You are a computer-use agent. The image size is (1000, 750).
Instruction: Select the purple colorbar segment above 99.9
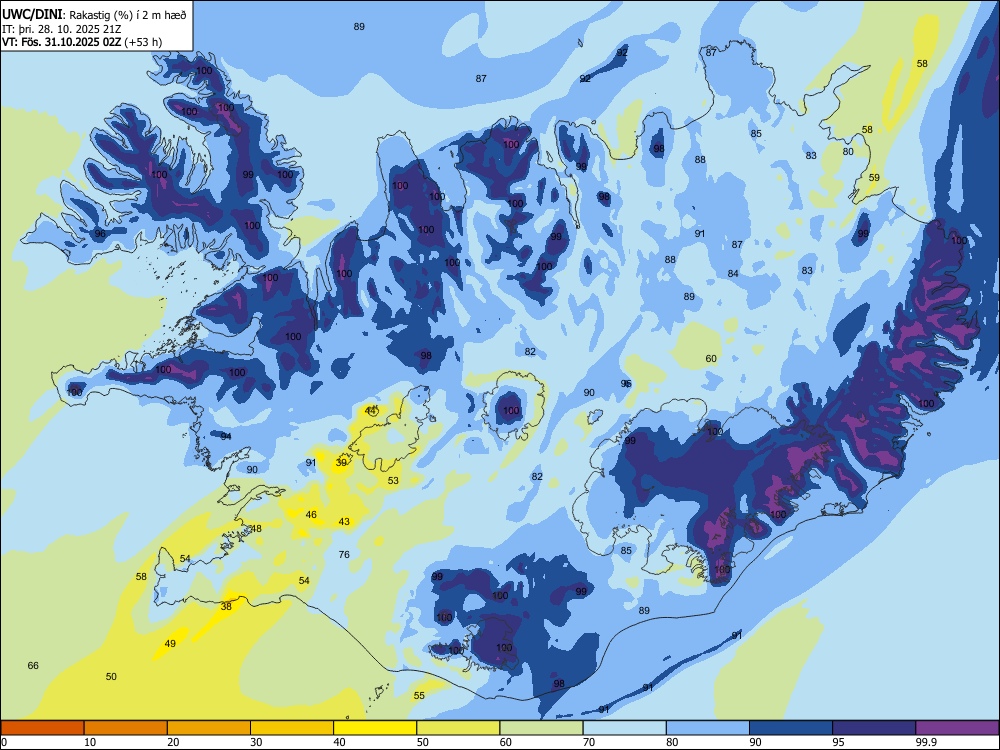click(x=957, y=728)
